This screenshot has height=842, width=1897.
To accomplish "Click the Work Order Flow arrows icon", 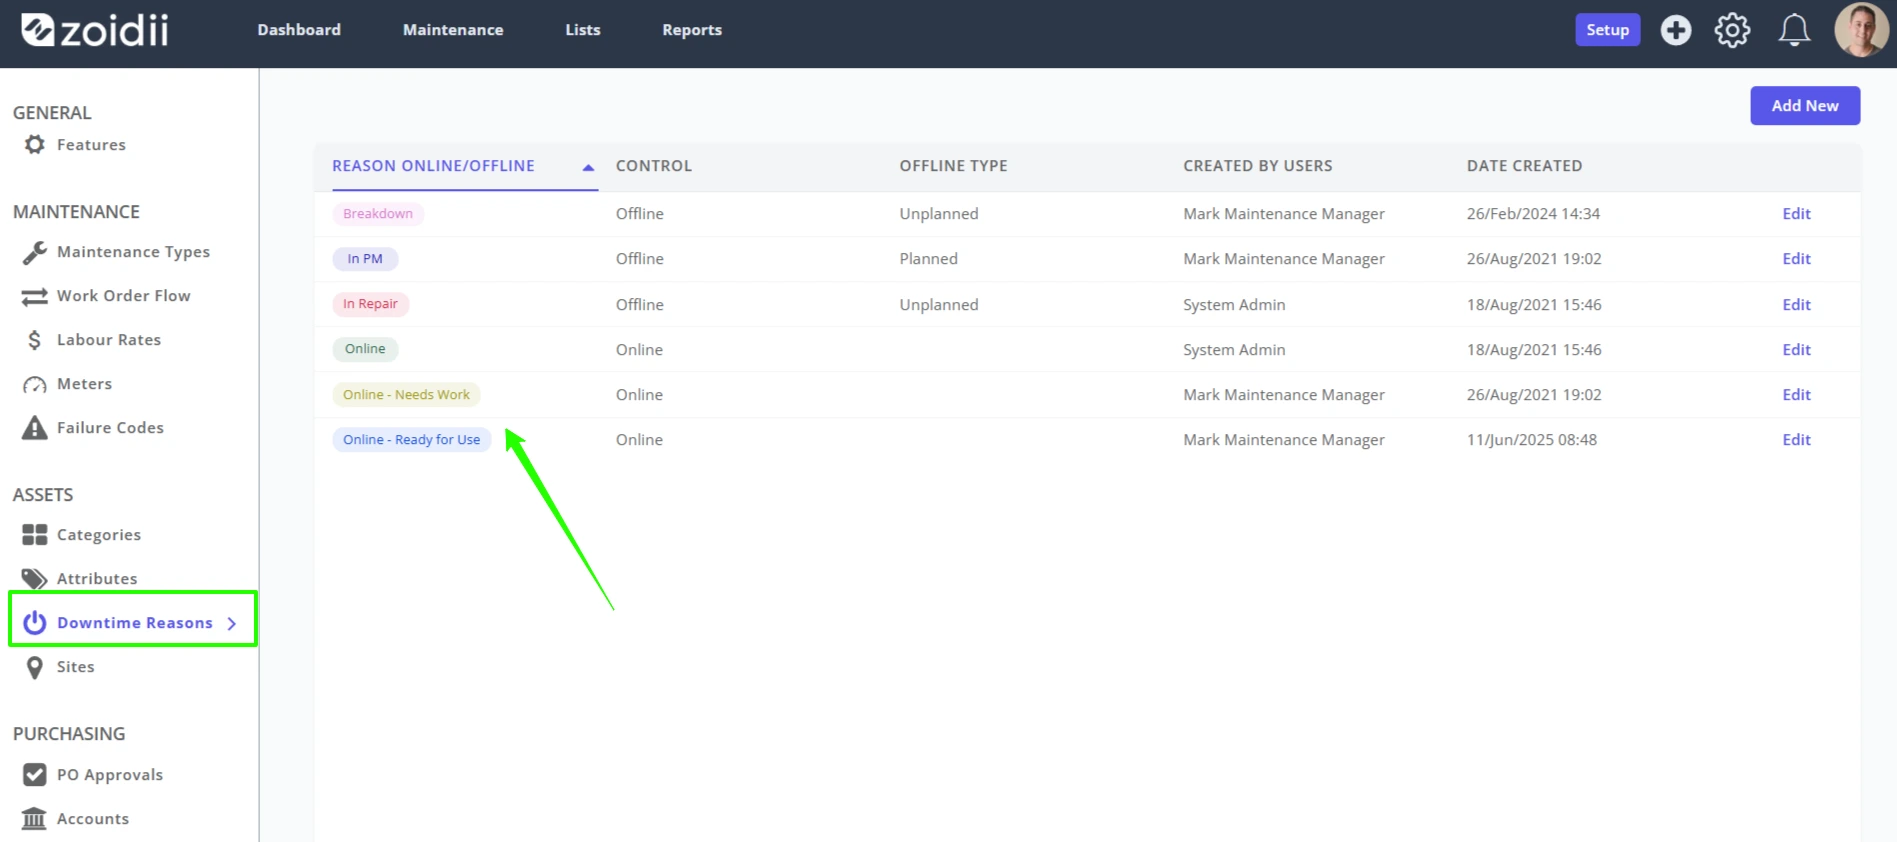I will click(x=35, y=296).
